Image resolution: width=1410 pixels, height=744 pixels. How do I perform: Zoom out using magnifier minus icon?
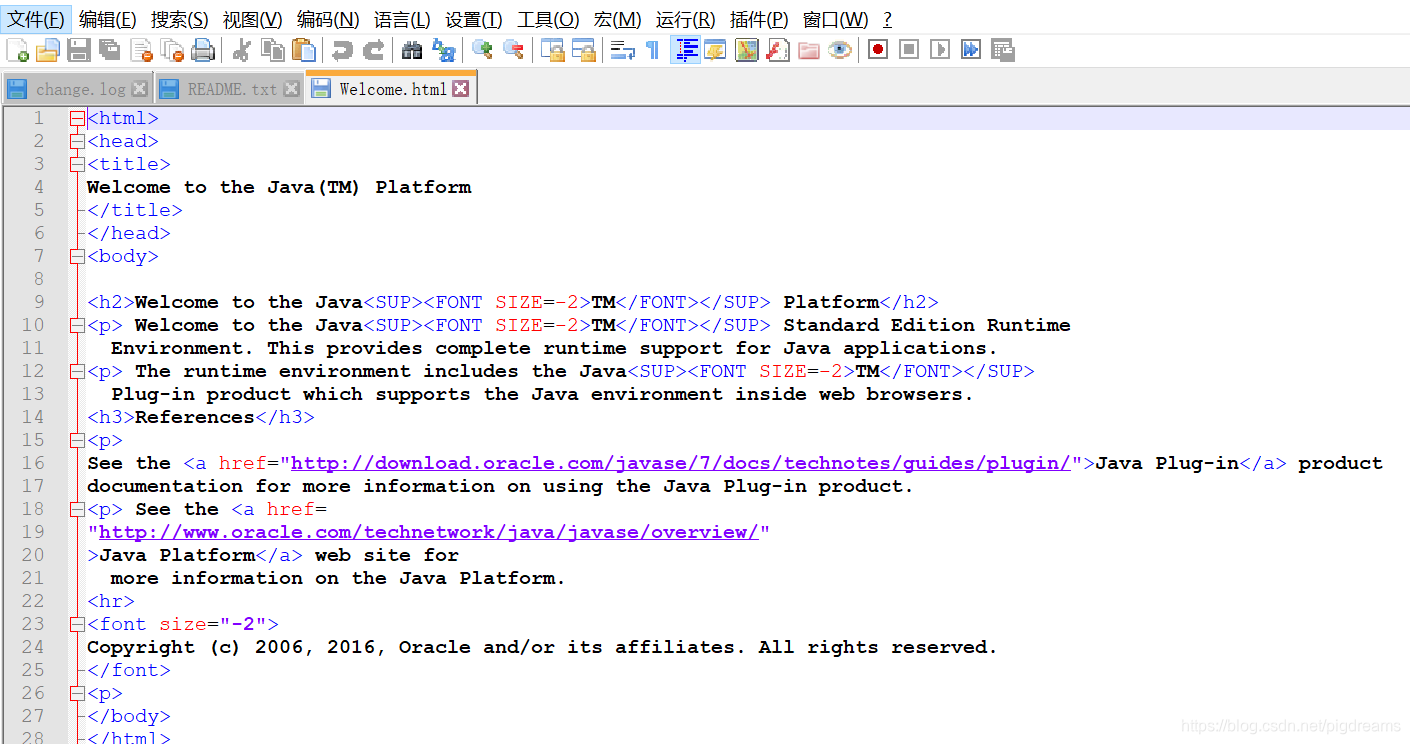point(513,49)
